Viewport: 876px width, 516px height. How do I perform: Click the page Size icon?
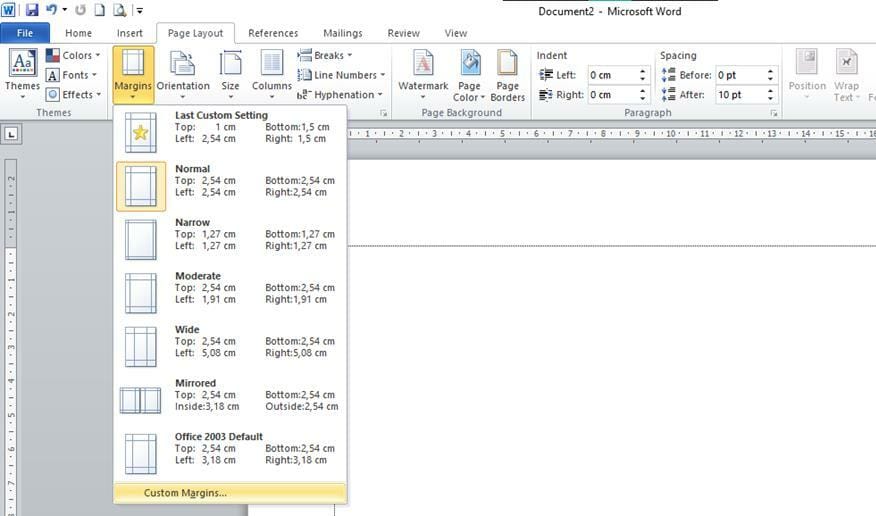[x=230, y=66]
